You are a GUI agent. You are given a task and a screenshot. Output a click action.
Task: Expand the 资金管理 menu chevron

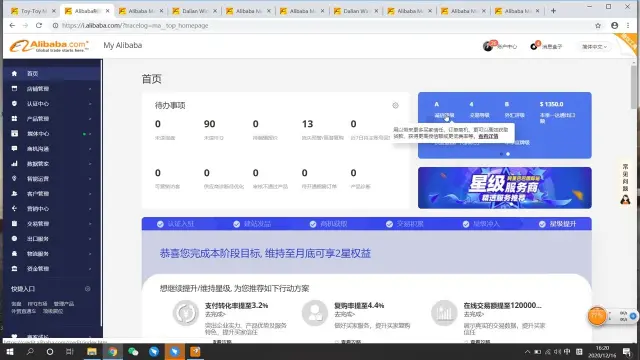point(90,269)
